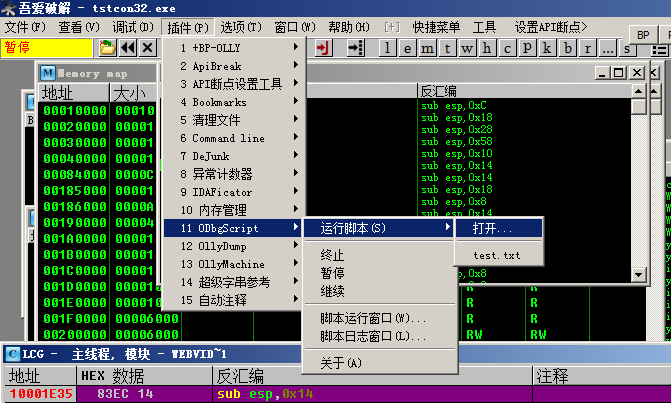The width and height of the screenshot is (671, 403).
Task: Select address 10001E35 in CPU pane
Action: coord(41,394)
